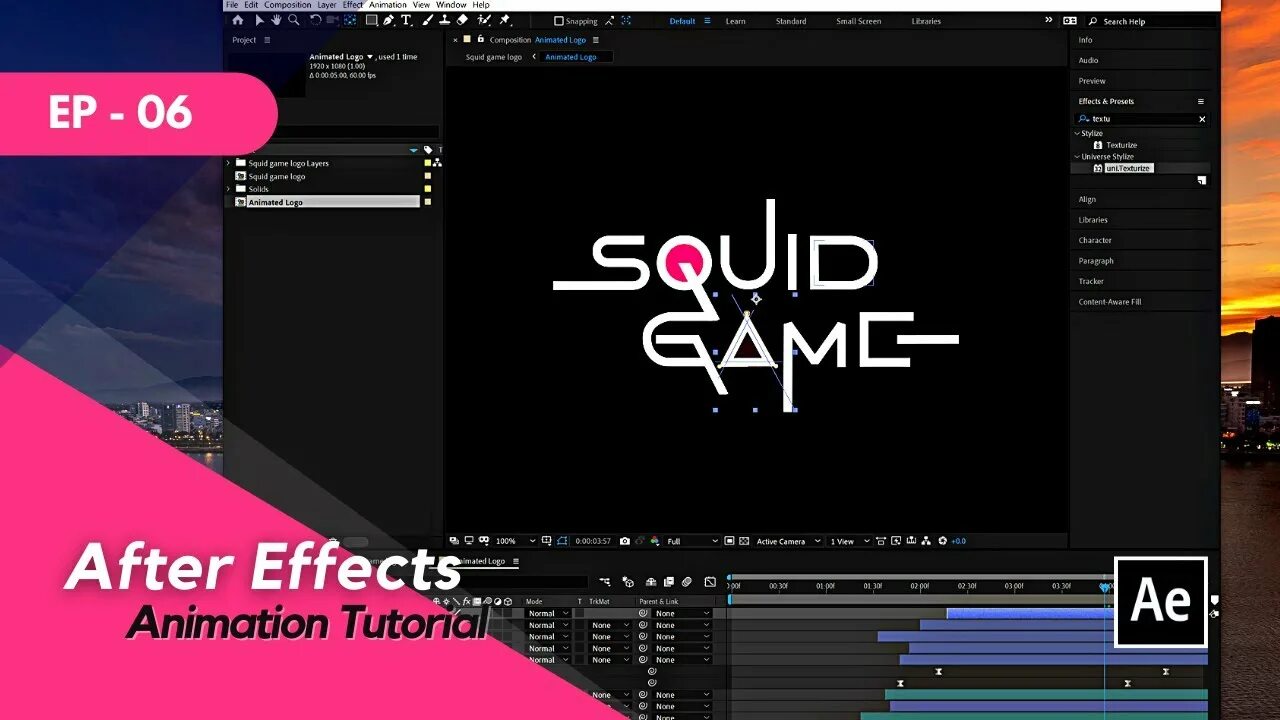Viewport: 1280px width, 720px height.
Task: Toggle the Graph Editor button
Action: click(710, 582)
